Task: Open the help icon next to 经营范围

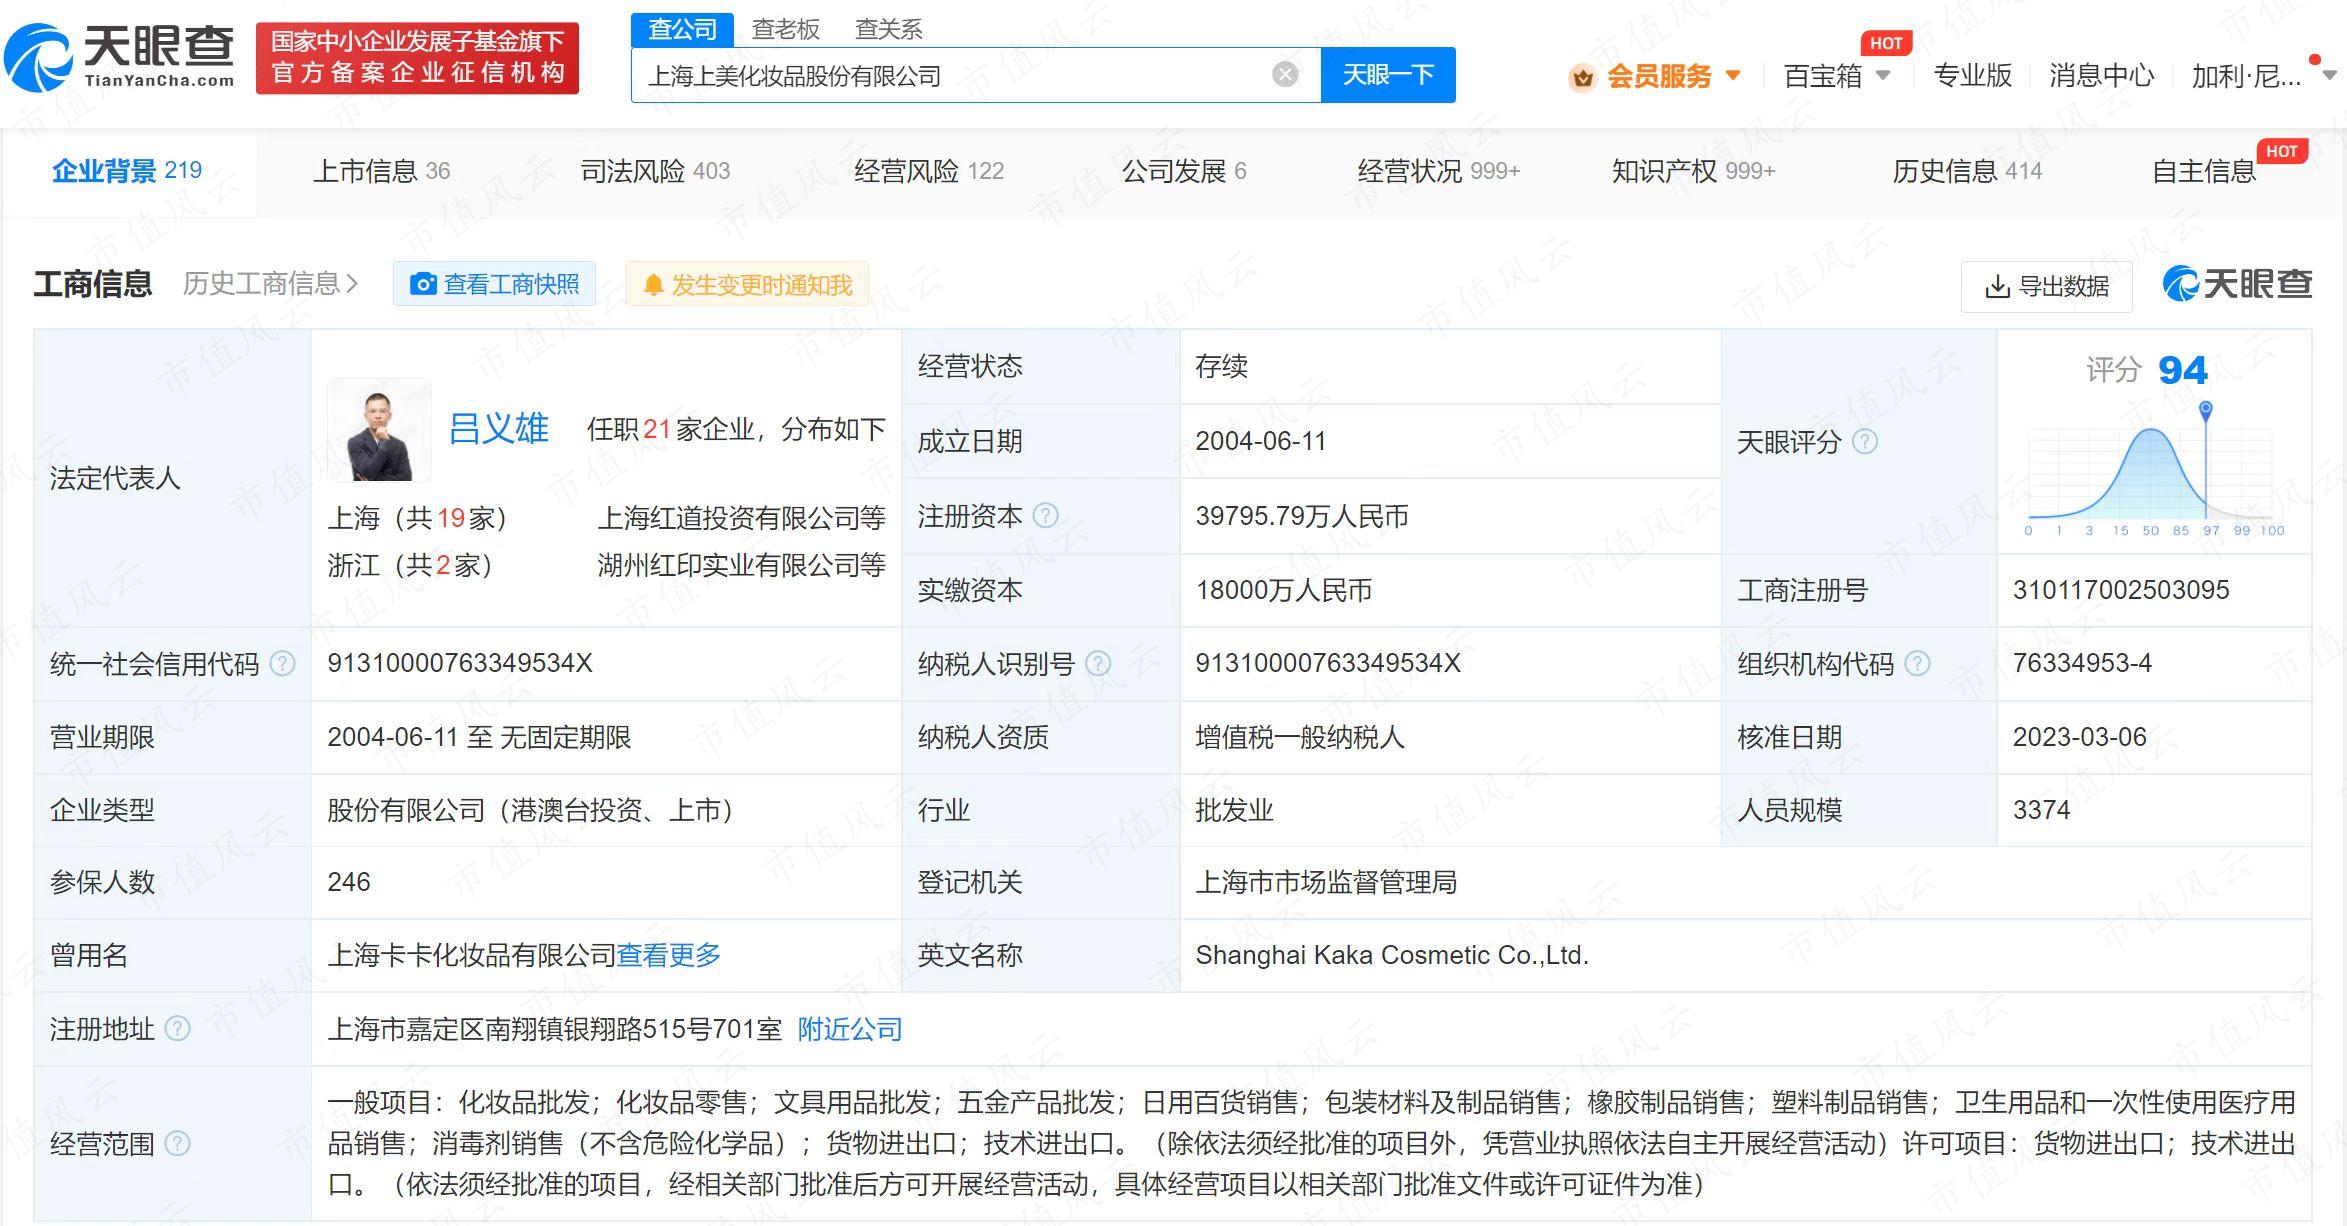Action: click(x=178, y=1145)
